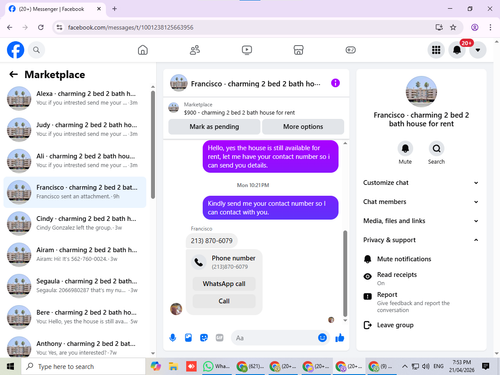
Task: Click the Search icon in info panel
Action: 436,149
